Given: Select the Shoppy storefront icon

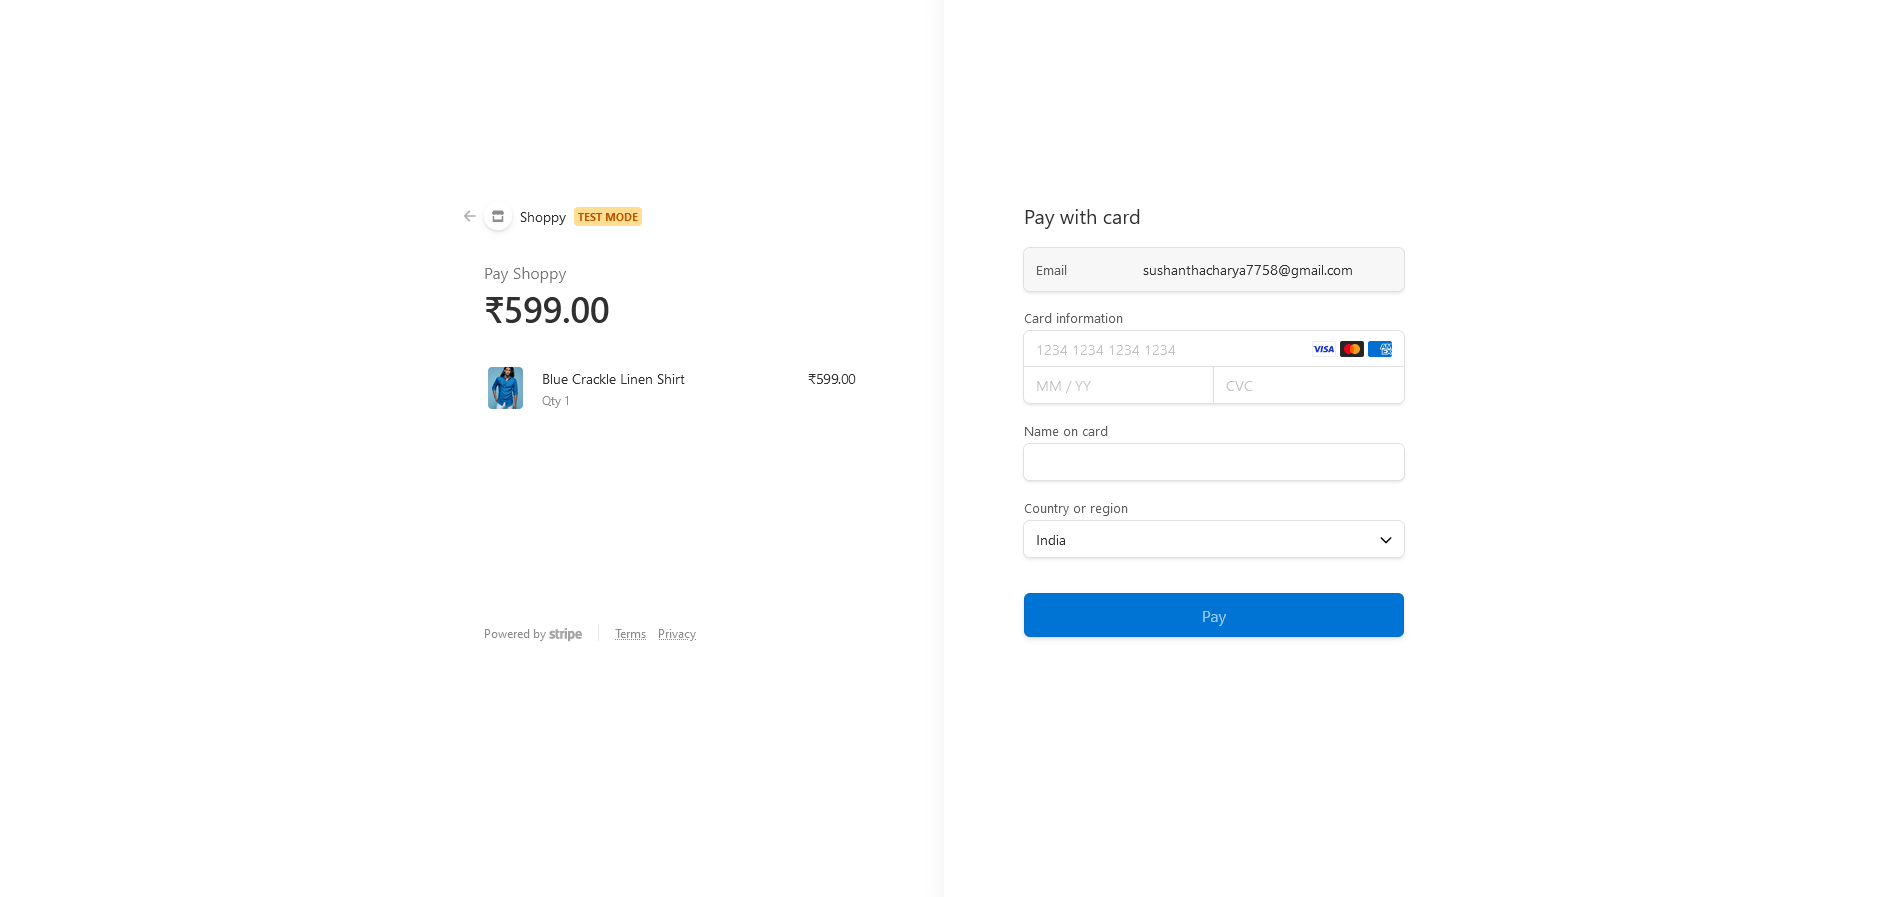Looking at the screenshot, I should [497, 216].
